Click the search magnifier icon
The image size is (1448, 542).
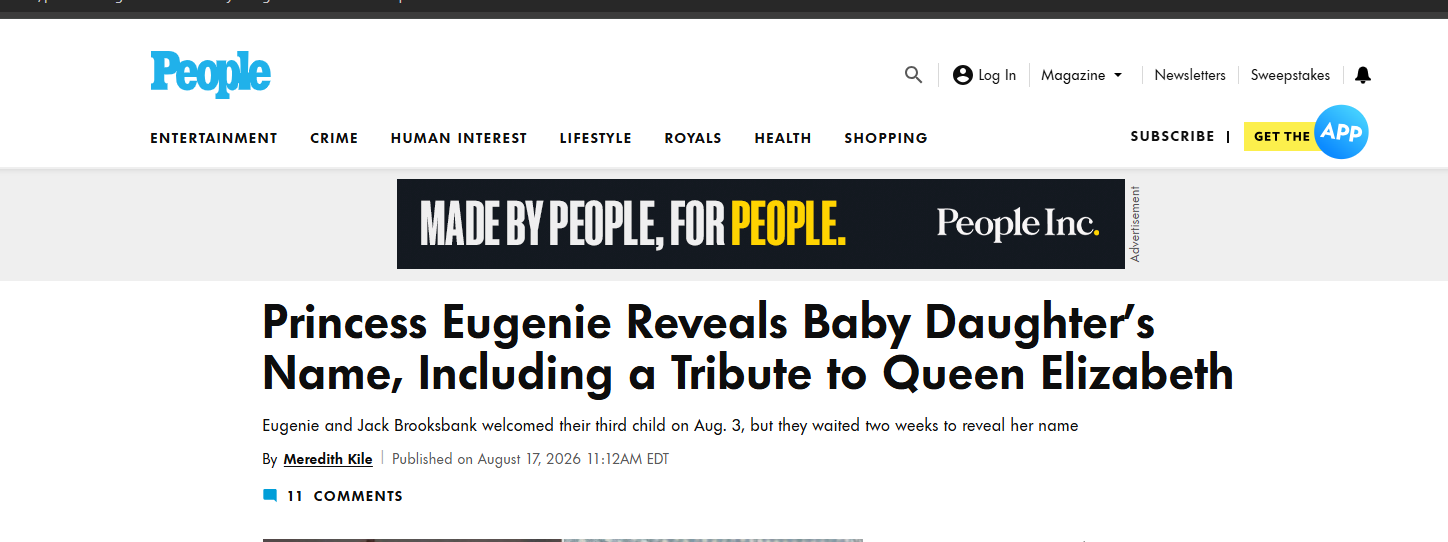pos(913,75)
